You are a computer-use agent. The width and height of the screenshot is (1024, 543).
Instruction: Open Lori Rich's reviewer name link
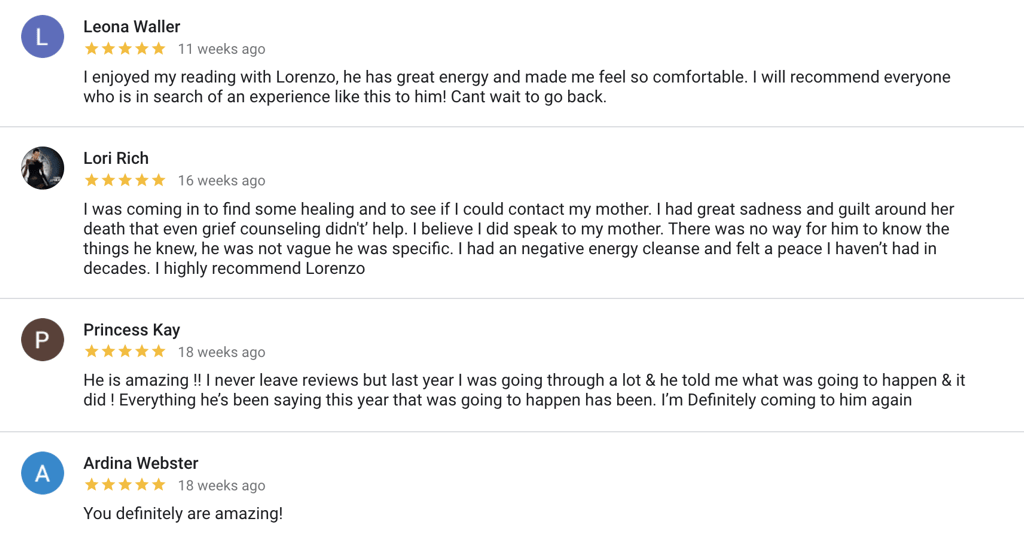(x=116, y=158)
